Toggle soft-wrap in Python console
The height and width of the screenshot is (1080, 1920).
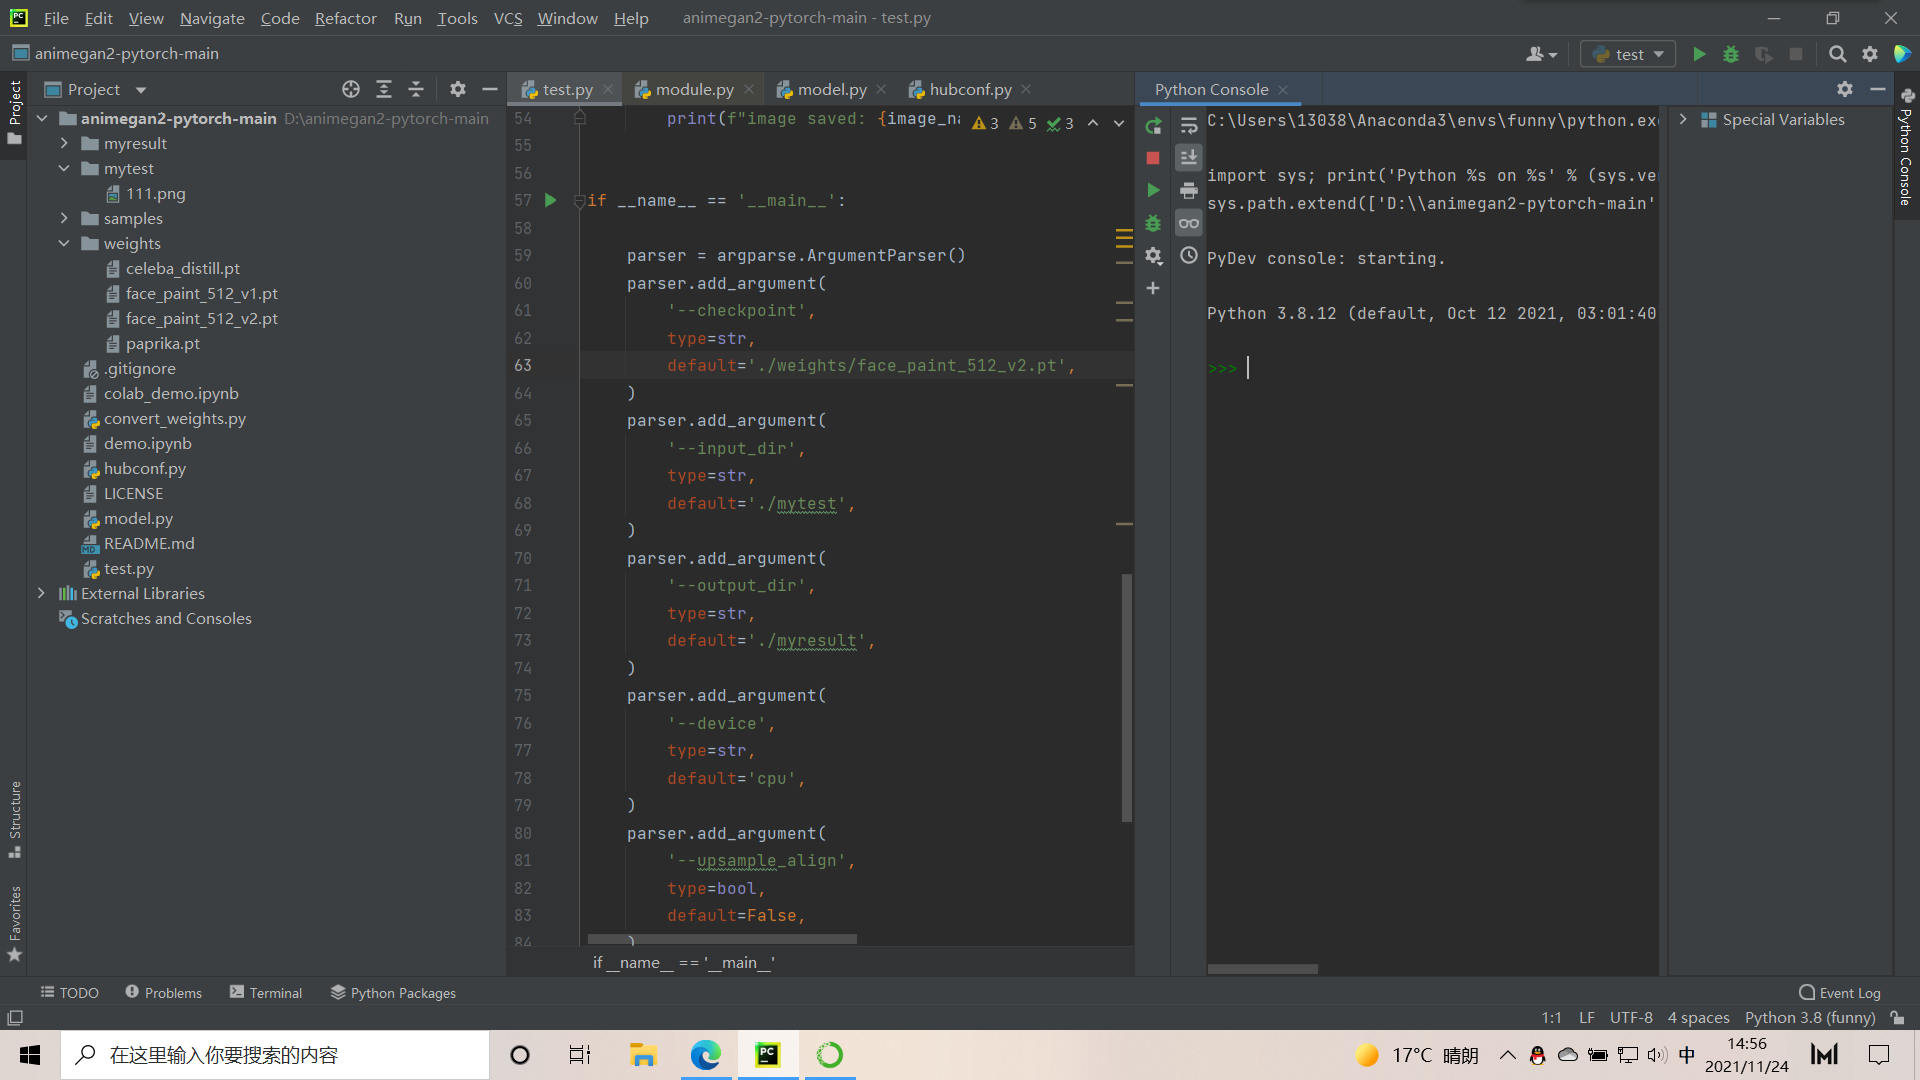tap(1188, 126)
